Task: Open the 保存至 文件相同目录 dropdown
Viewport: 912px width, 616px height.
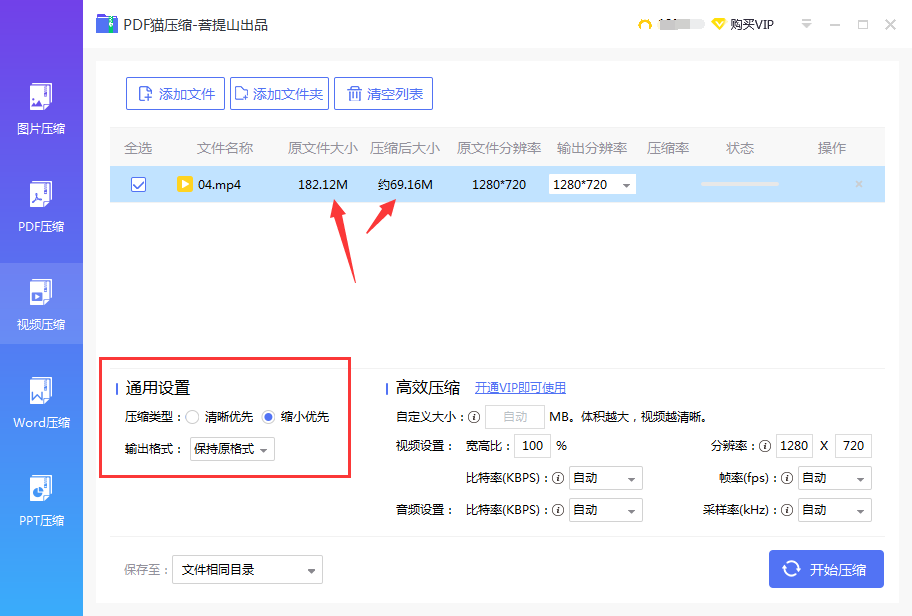Action: point(247,569)
